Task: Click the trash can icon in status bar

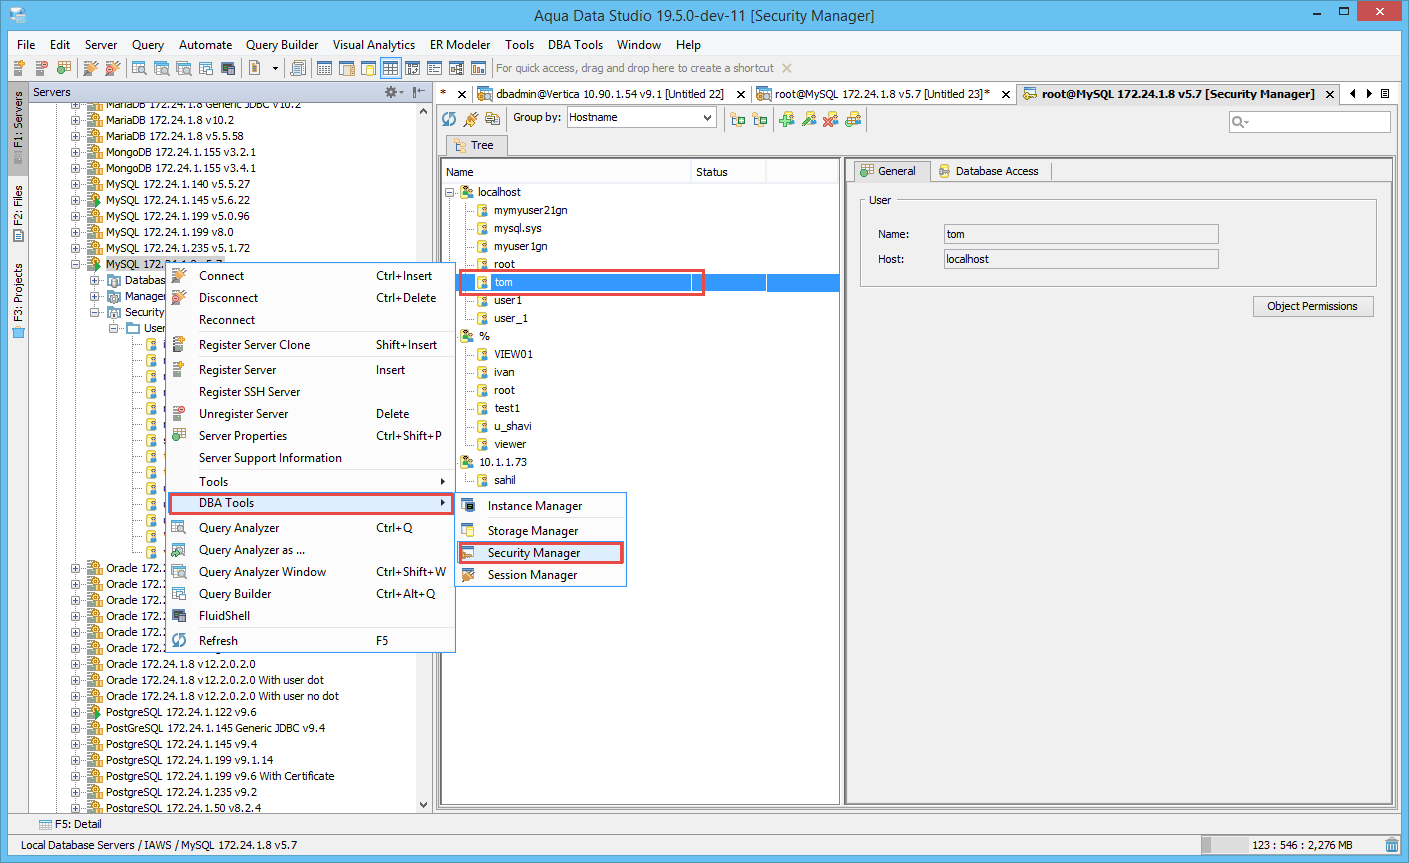Action: (1392, 845)
